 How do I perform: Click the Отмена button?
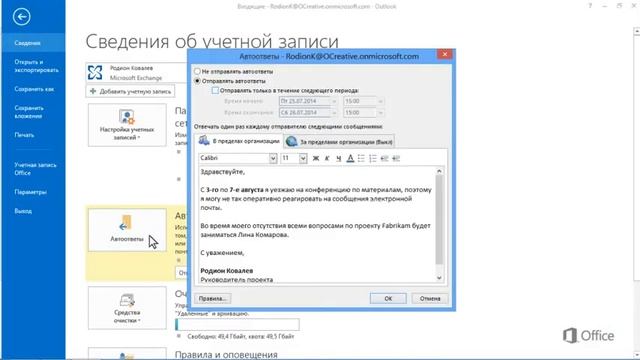point(430,298)
